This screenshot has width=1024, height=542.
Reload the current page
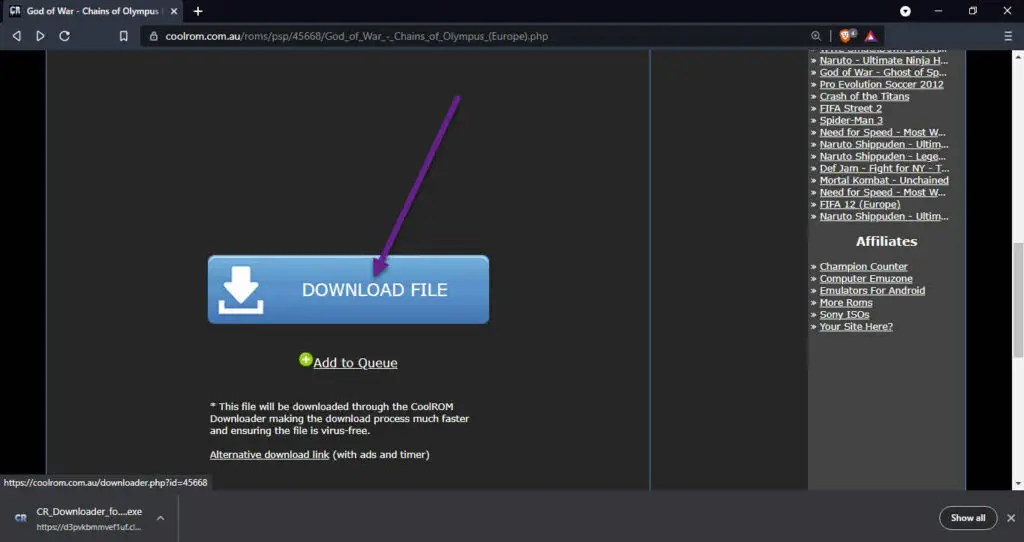coord(65,36)
